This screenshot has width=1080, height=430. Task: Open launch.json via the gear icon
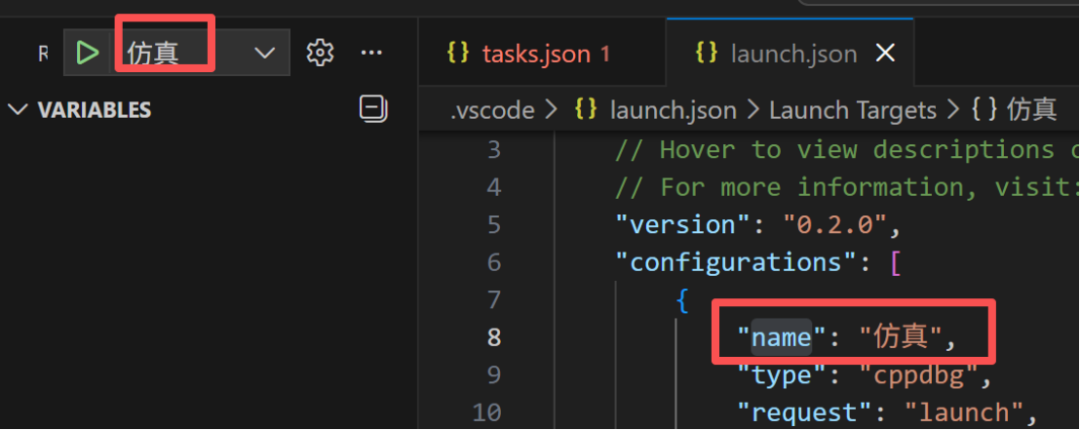[320, 53]
